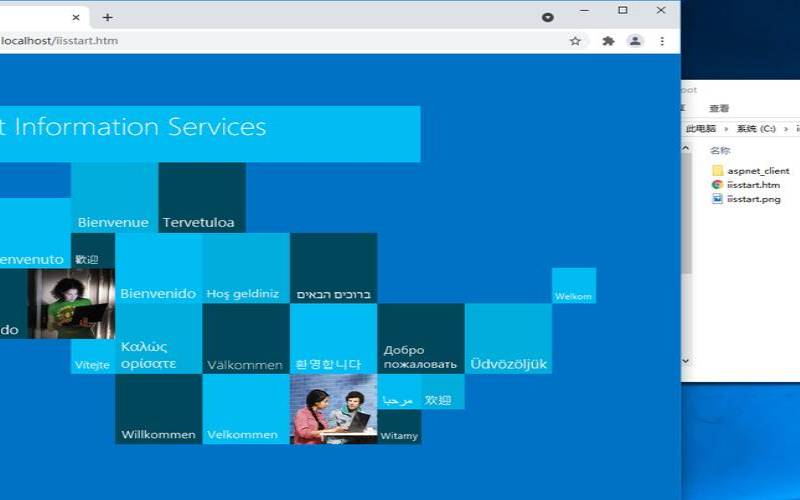
Task: Click the photo of two people with laptop
Action: click(334, 409)
